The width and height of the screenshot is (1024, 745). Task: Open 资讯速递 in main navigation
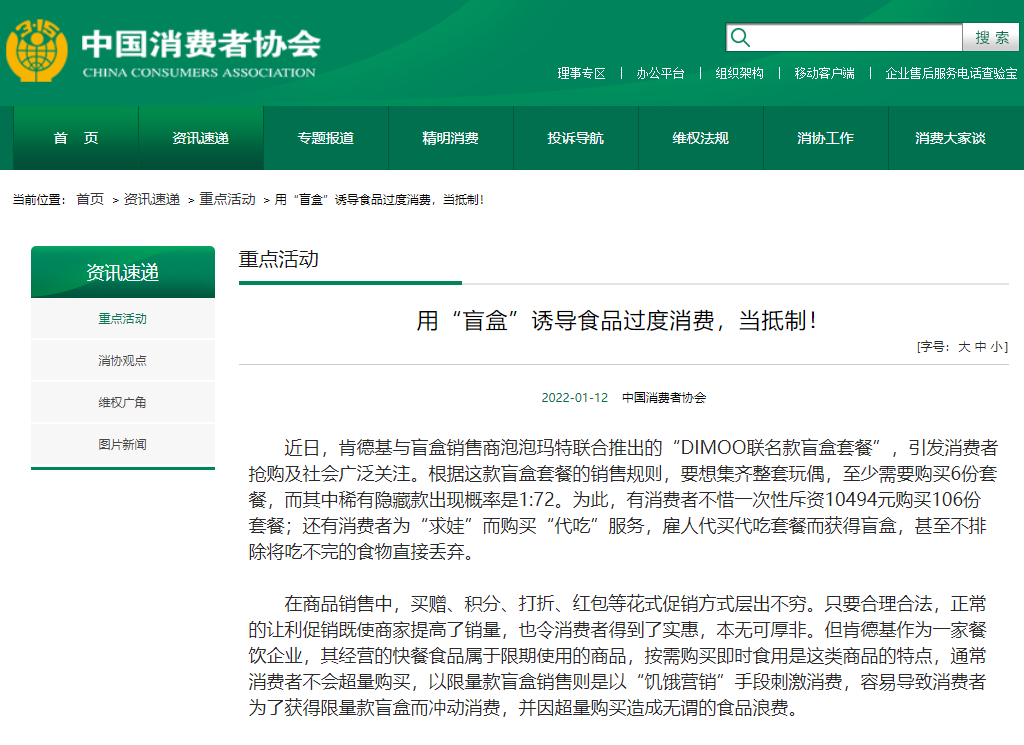(x=200, y=138)
